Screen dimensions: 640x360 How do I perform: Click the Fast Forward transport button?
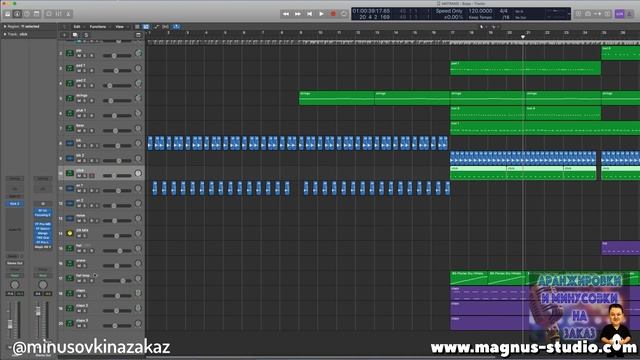(298, 14)
